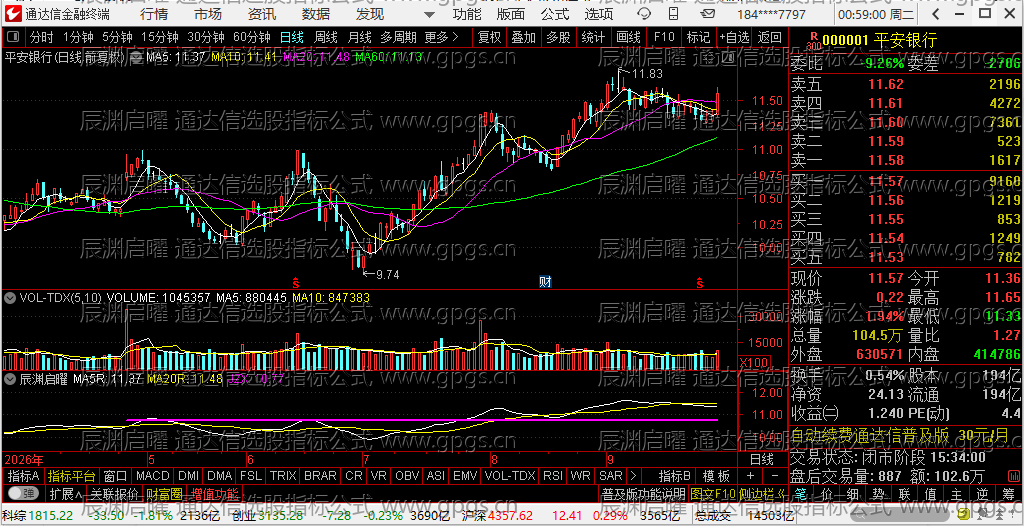This screenshot has height=526, width=1024.
Task: Select the 周线 weekly period
Action: (325, 38)
